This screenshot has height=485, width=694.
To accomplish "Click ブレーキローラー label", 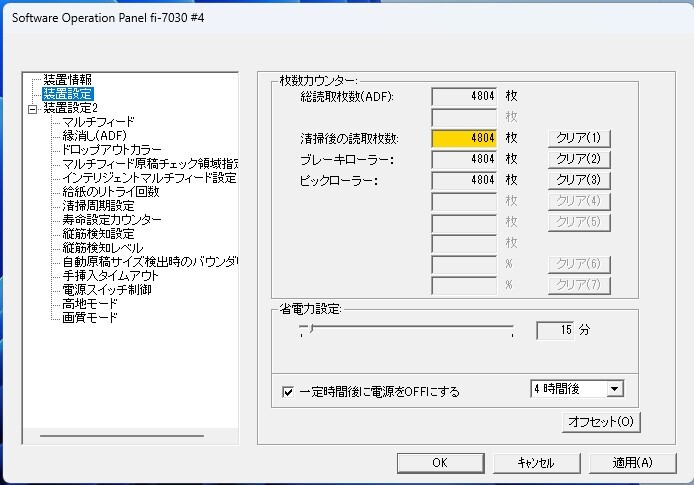I will coord(347,159).
